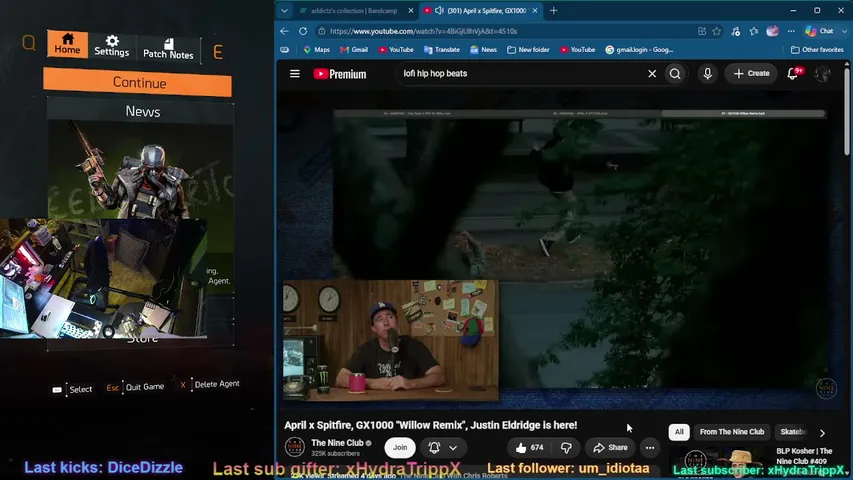This screenshot has height=480, width=853.
Task: Select the Q shortcut icon beside Home
Action: tap(29, 42)
